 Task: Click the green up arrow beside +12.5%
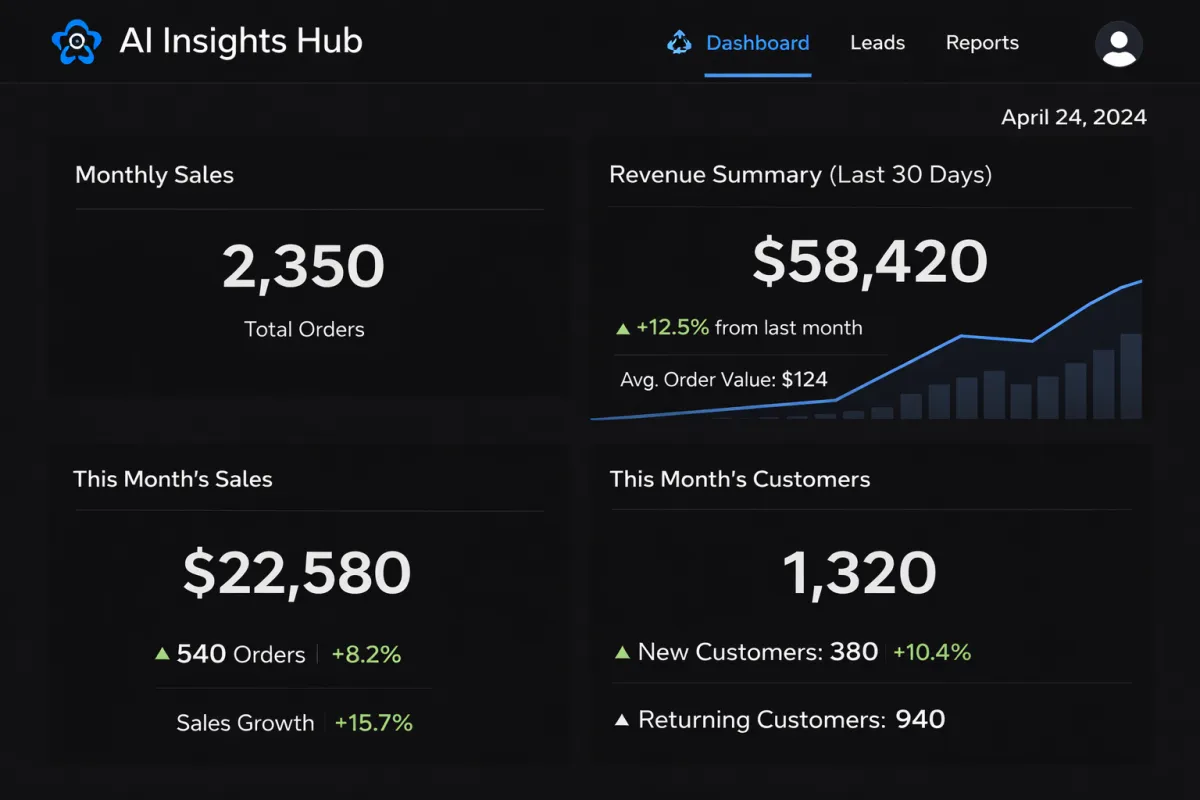point(622,327)
